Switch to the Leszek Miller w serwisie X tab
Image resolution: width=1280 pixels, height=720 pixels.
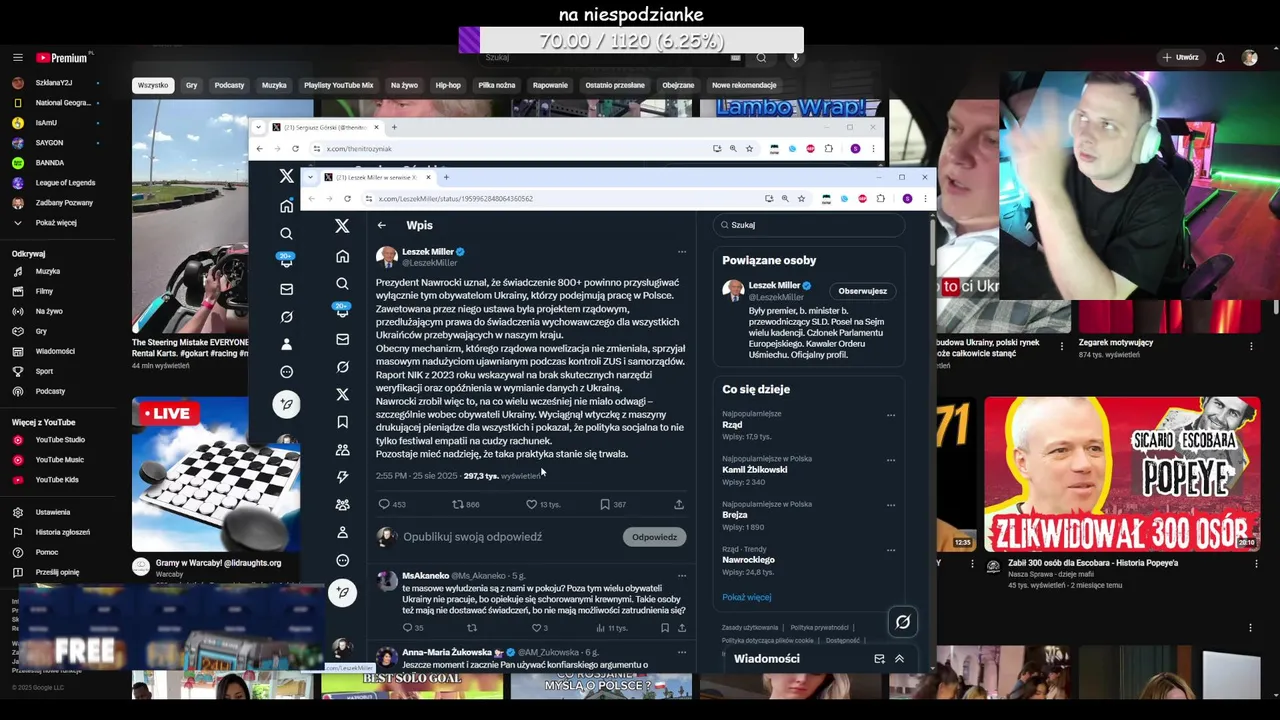pos(376,177)
